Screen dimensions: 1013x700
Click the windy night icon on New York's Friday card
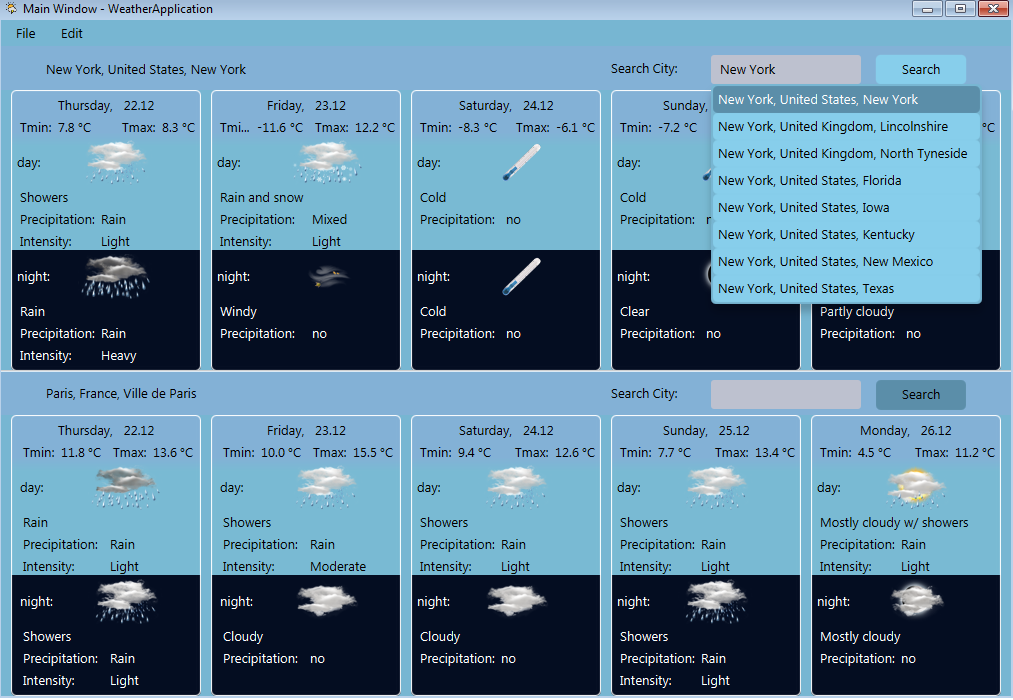tap(328, 277)
